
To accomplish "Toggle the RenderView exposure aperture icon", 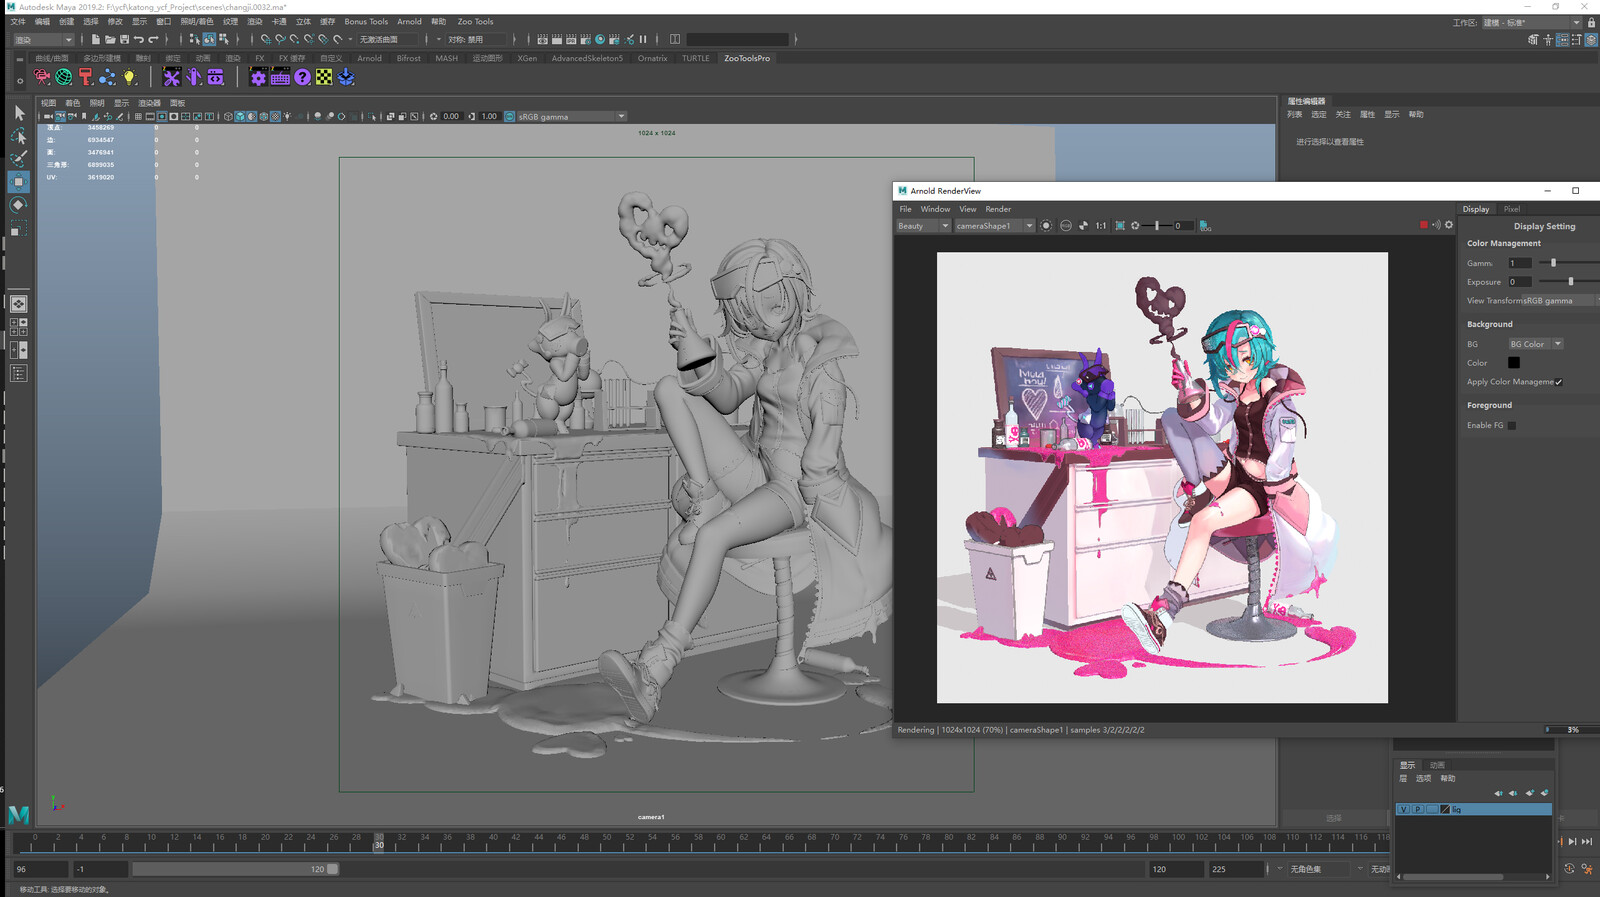I will [x=1135, y=226].
